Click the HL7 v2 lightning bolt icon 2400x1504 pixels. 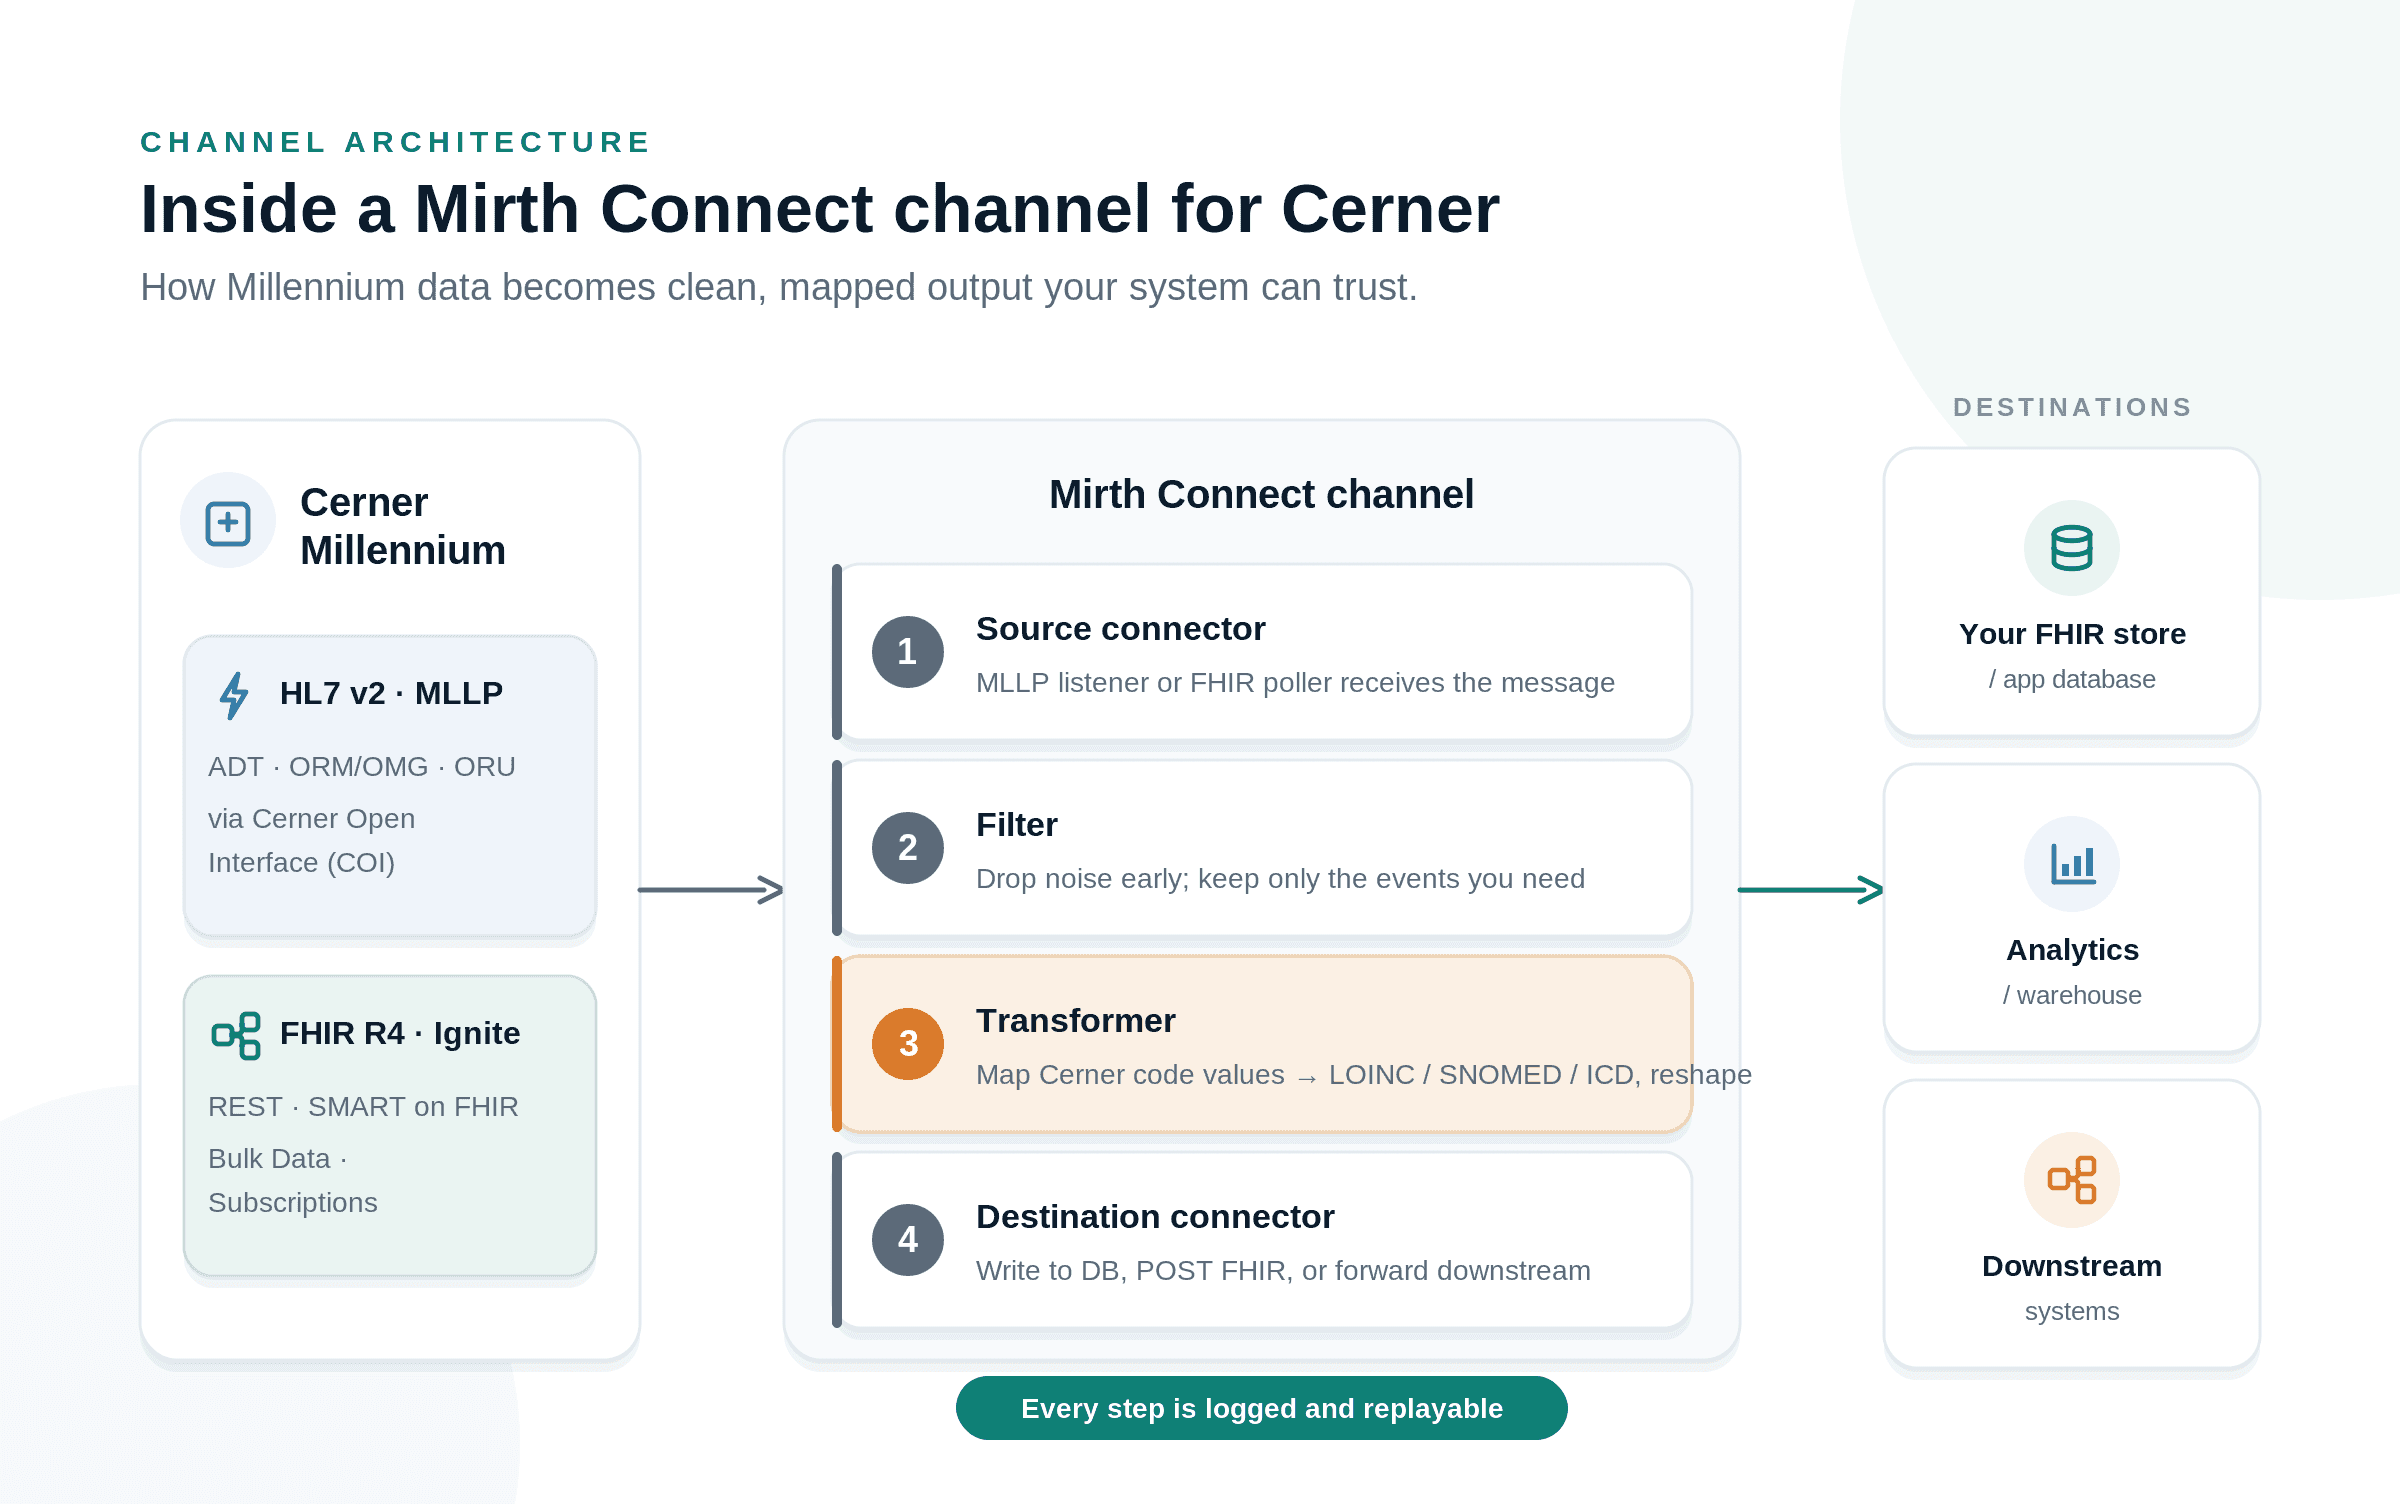(234, 695)
